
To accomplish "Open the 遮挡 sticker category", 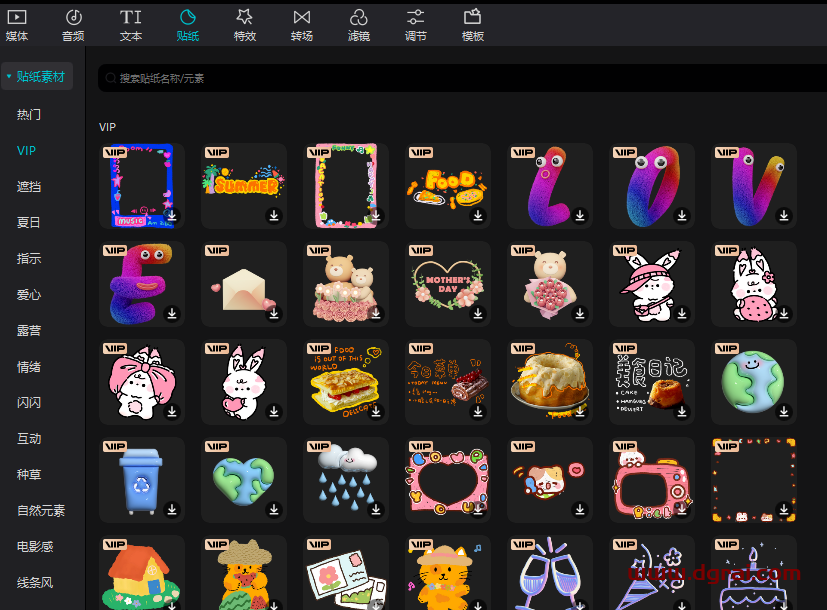I will [x=29, y=187].
